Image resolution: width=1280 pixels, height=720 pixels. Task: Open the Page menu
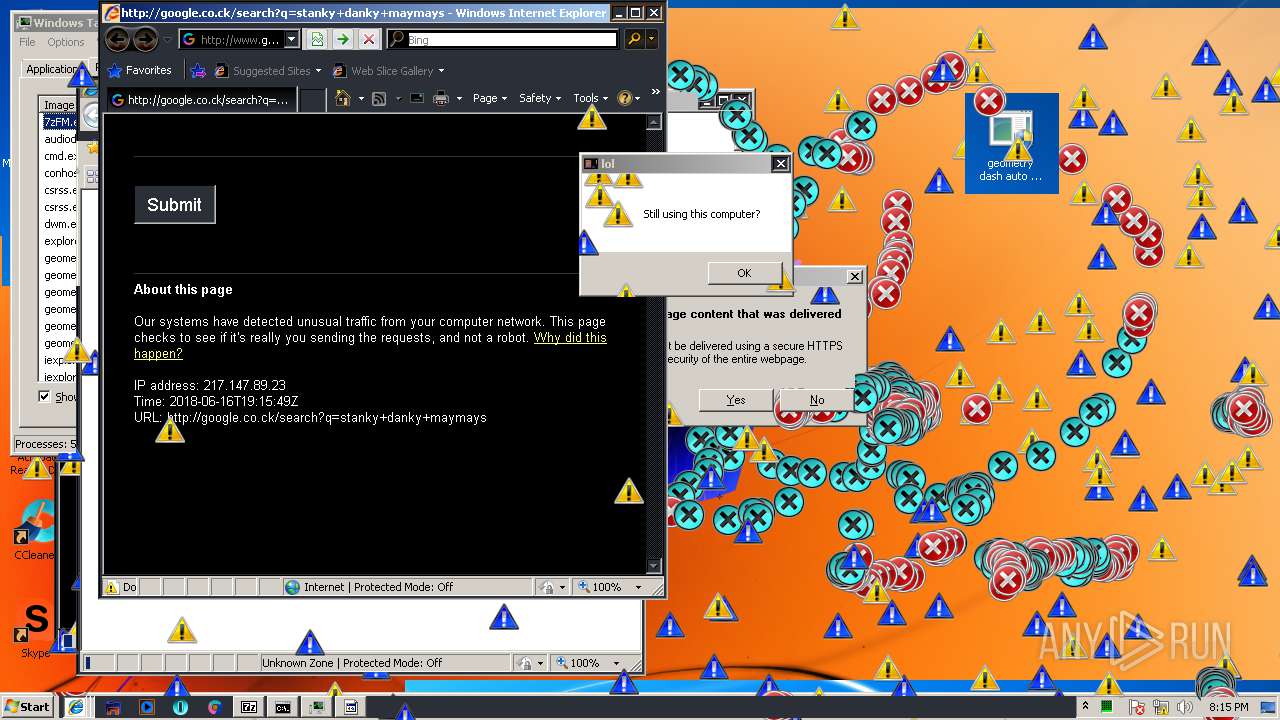click(489, 98)
